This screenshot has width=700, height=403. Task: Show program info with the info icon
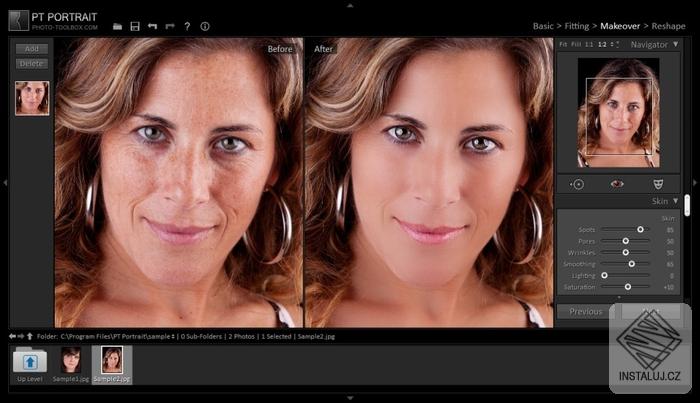click(x=205, y=26)
